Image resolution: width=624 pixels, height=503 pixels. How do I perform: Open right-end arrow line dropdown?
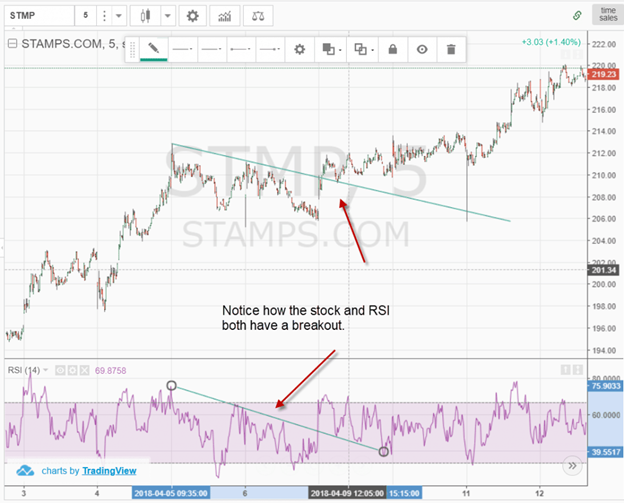click(270, 49)
